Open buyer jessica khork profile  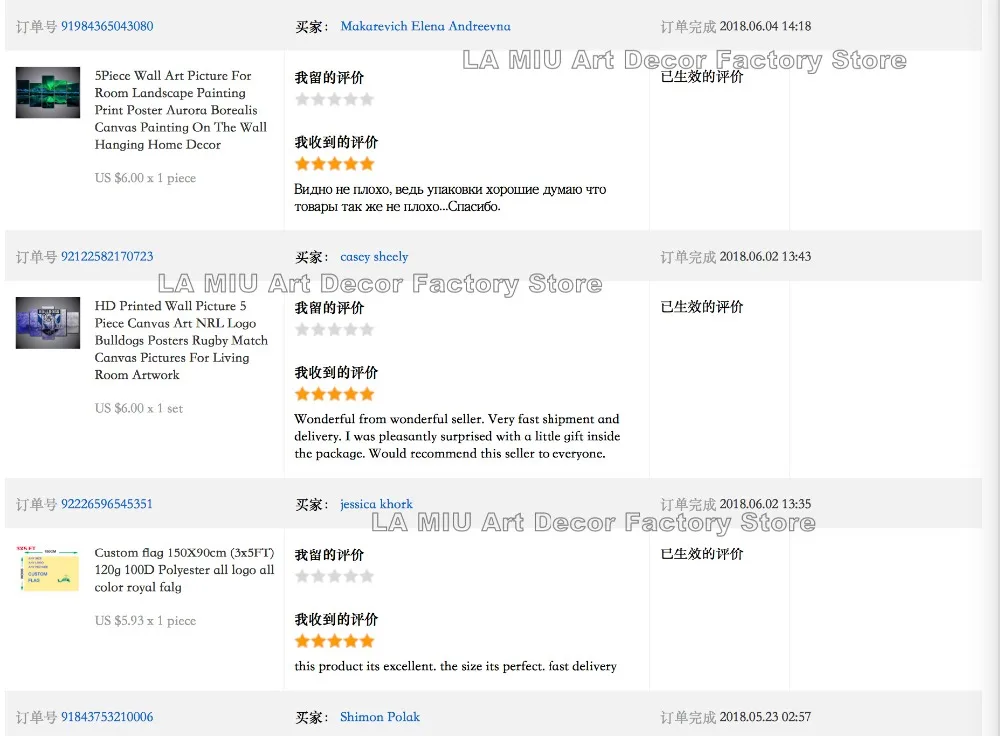376,504
